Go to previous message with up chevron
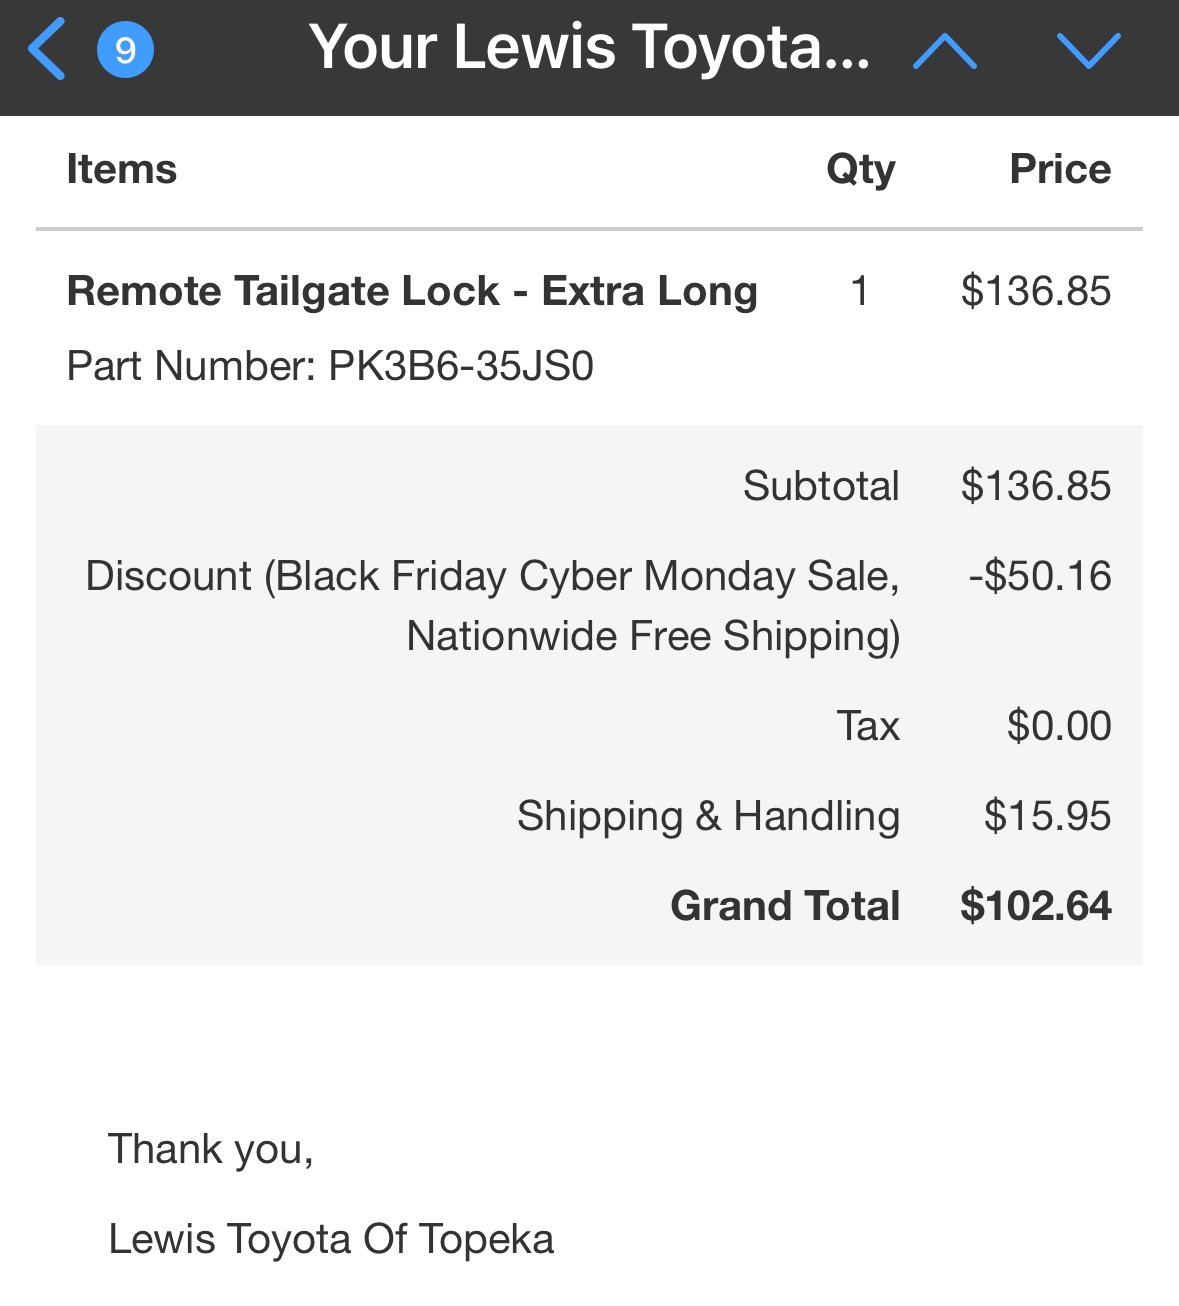This screenshot has height=1306, width=1179. (945, 50)
